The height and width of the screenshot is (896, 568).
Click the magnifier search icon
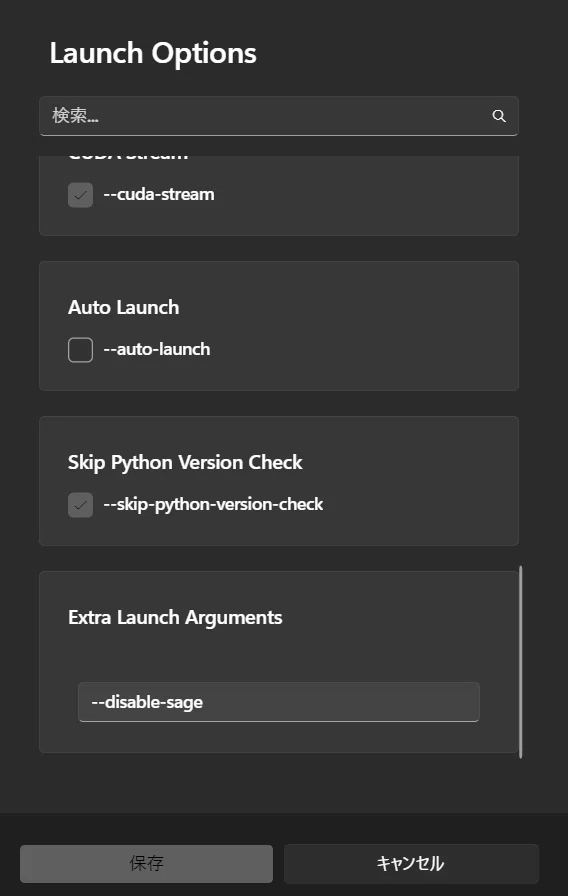point(499,116)
